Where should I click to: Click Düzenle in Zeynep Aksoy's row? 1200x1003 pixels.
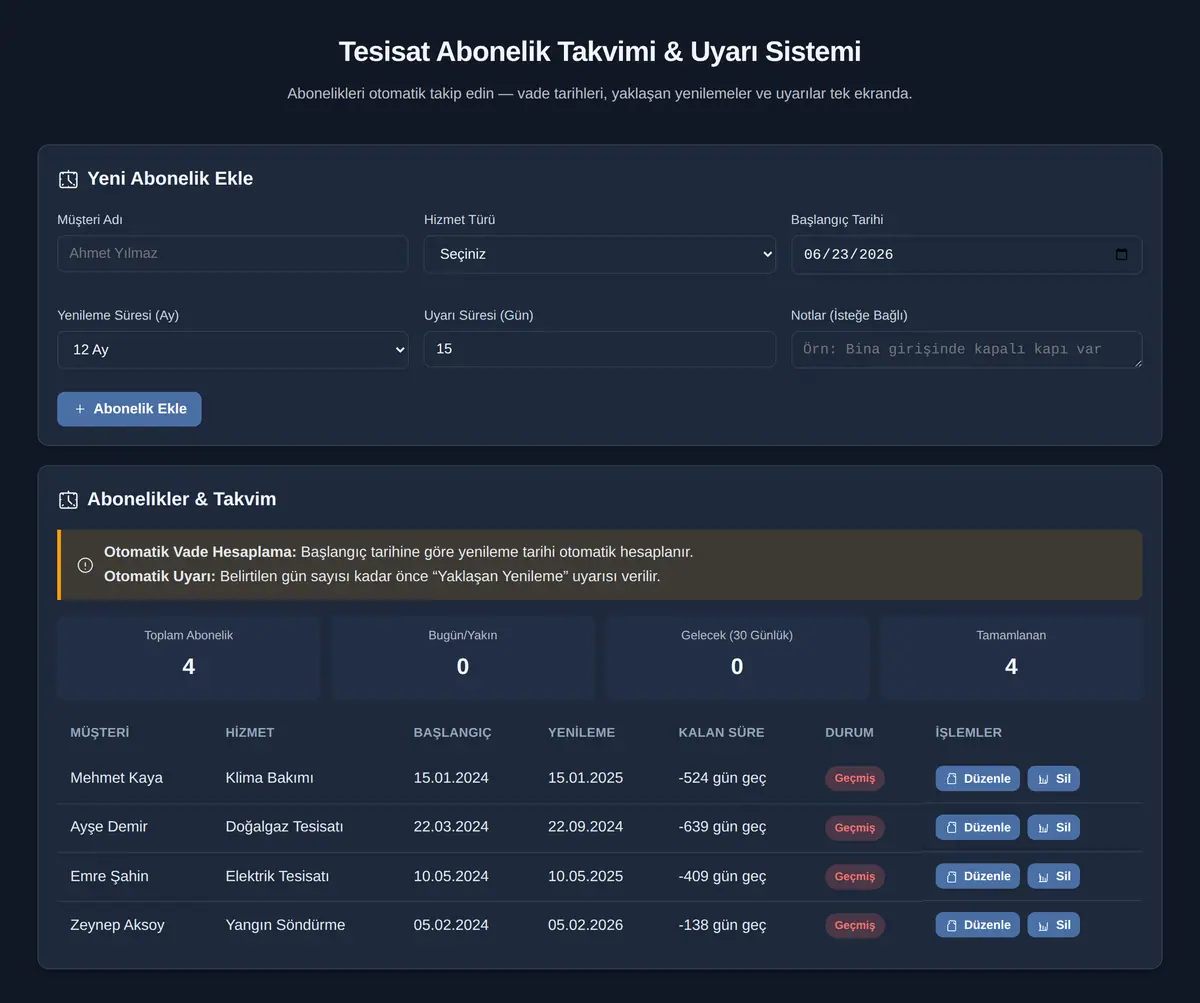[977, 925]
